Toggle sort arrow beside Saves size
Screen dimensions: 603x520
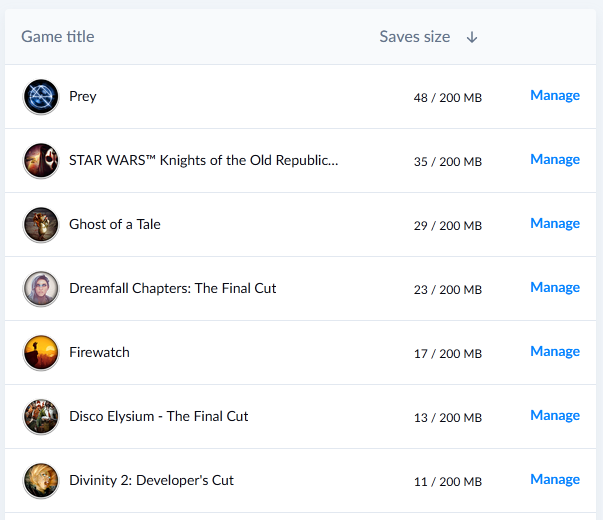pyautogui.click(x=472, y=37)
